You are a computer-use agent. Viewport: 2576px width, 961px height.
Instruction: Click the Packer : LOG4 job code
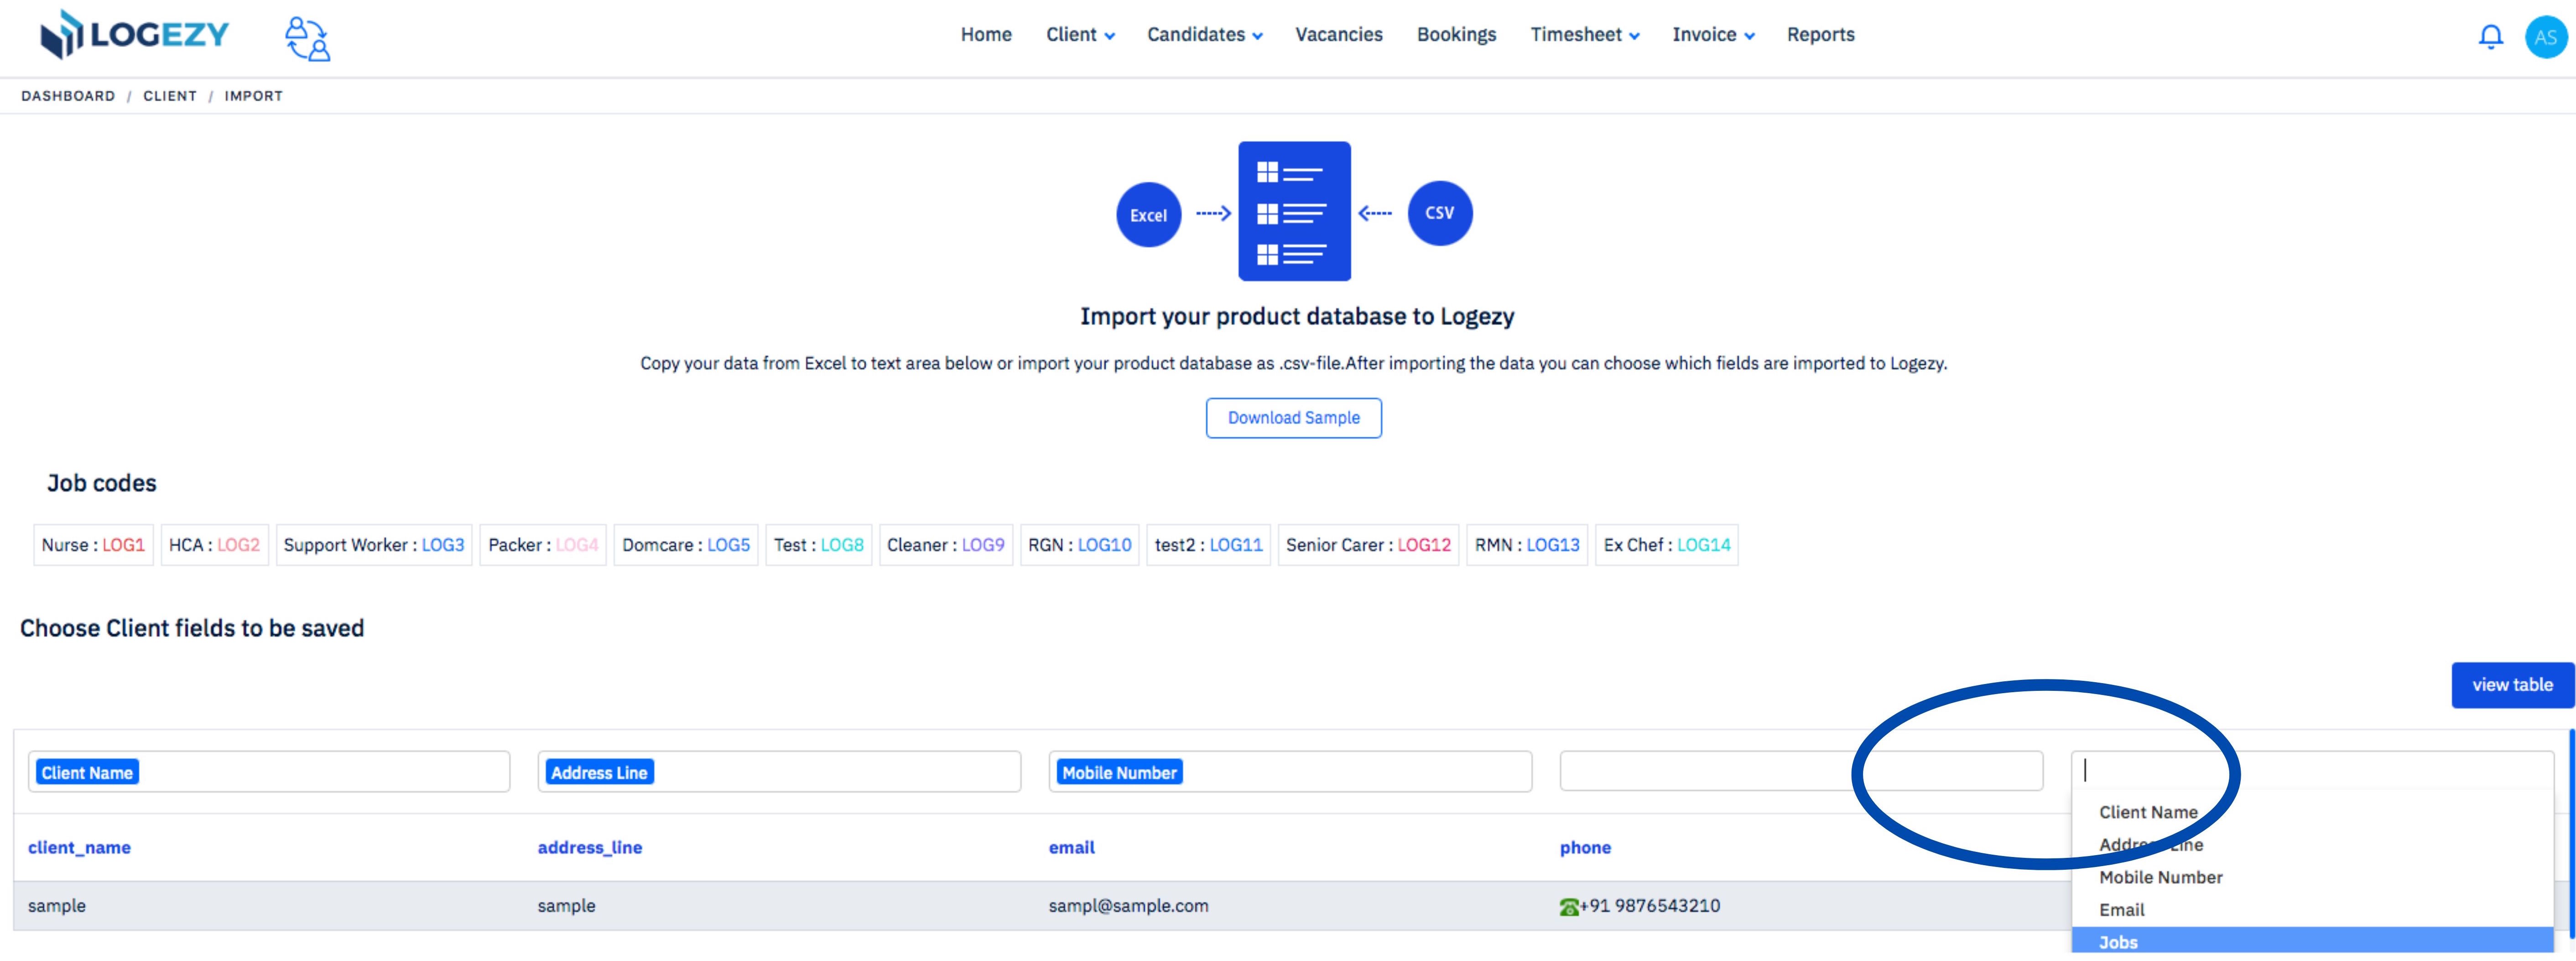tap(543, 545)
